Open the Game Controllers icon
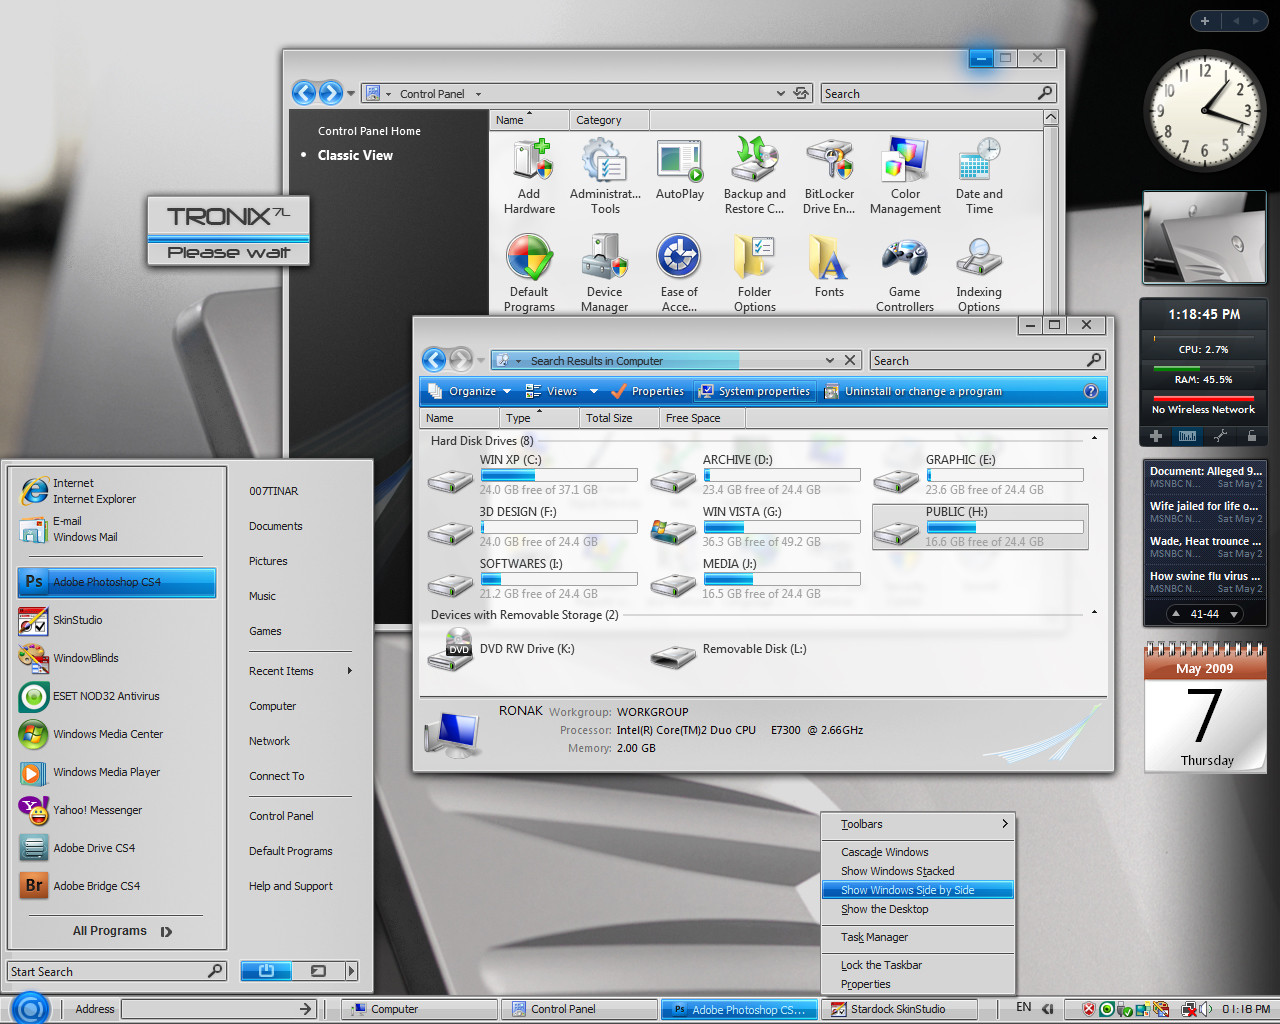 905,273
